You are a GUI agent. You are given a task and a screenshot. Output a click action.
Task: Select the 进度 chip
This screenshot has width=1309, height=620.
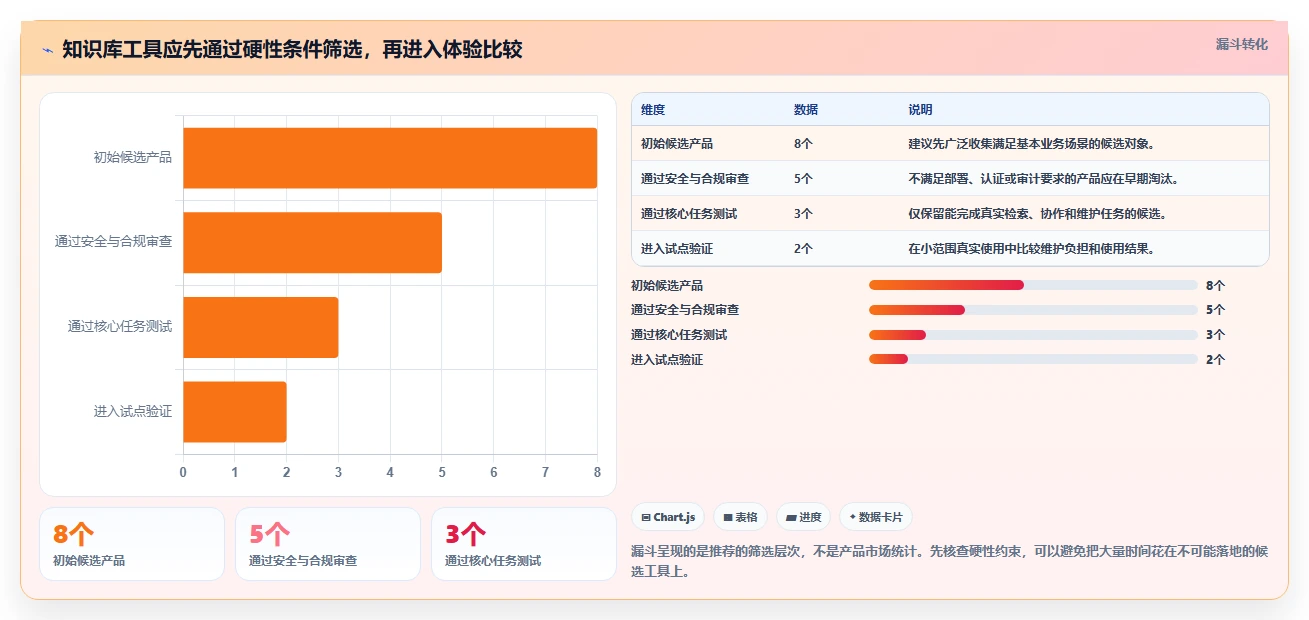[x=803, y=517]
